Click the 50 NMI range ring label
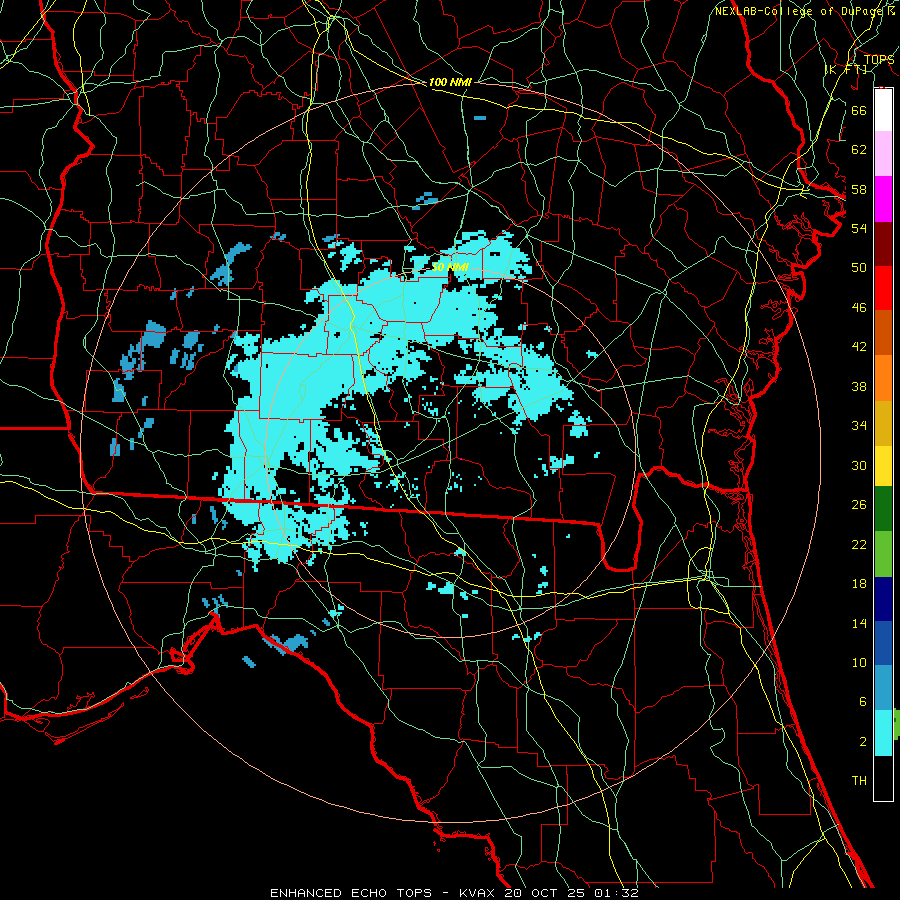Image resolution: width=900 pixels, height=900 pixels. [x=450, y=267]
